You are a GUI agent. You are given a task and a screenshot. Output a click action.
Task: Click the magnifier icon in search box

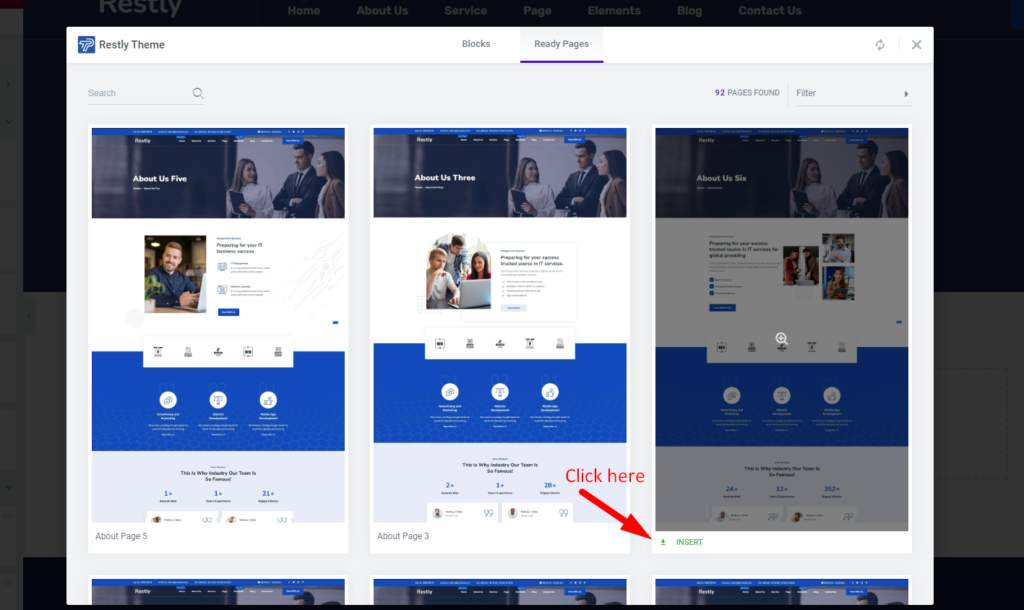pyautogui.click(x=198, y=93)
